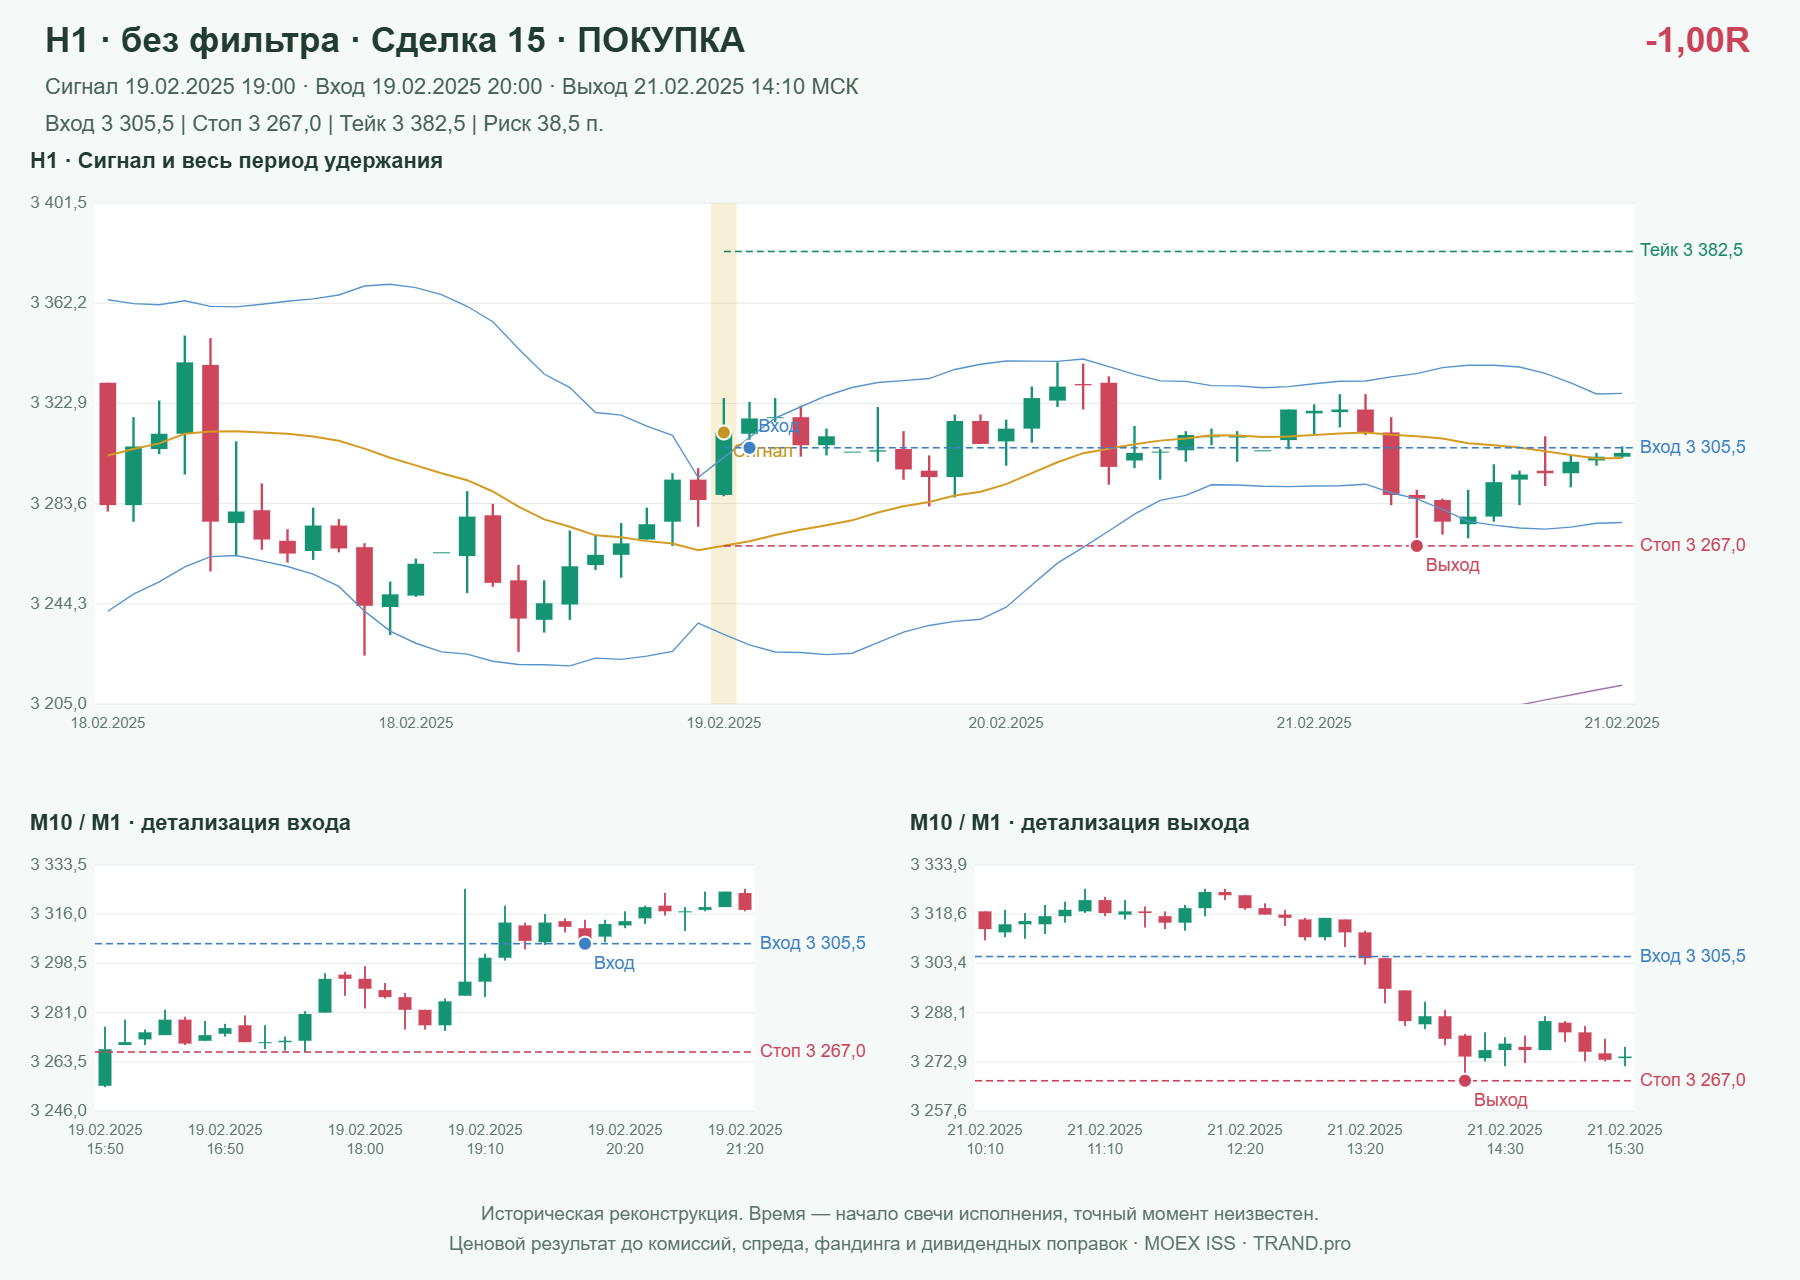Screen dimensions: 1800x1280
Task: Click the 20:20 time tick in entry chart
Action: point(625,1149)
